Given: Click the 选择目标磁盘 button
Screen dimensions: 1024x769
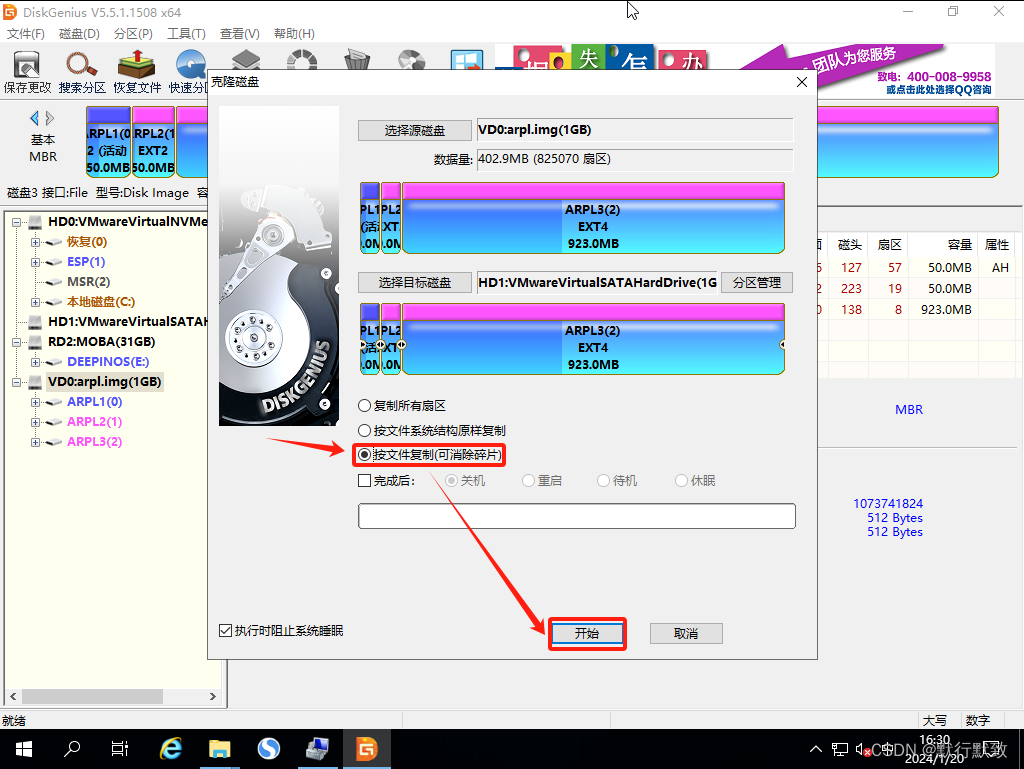Looking at the screenshot, I should [415, 283].
